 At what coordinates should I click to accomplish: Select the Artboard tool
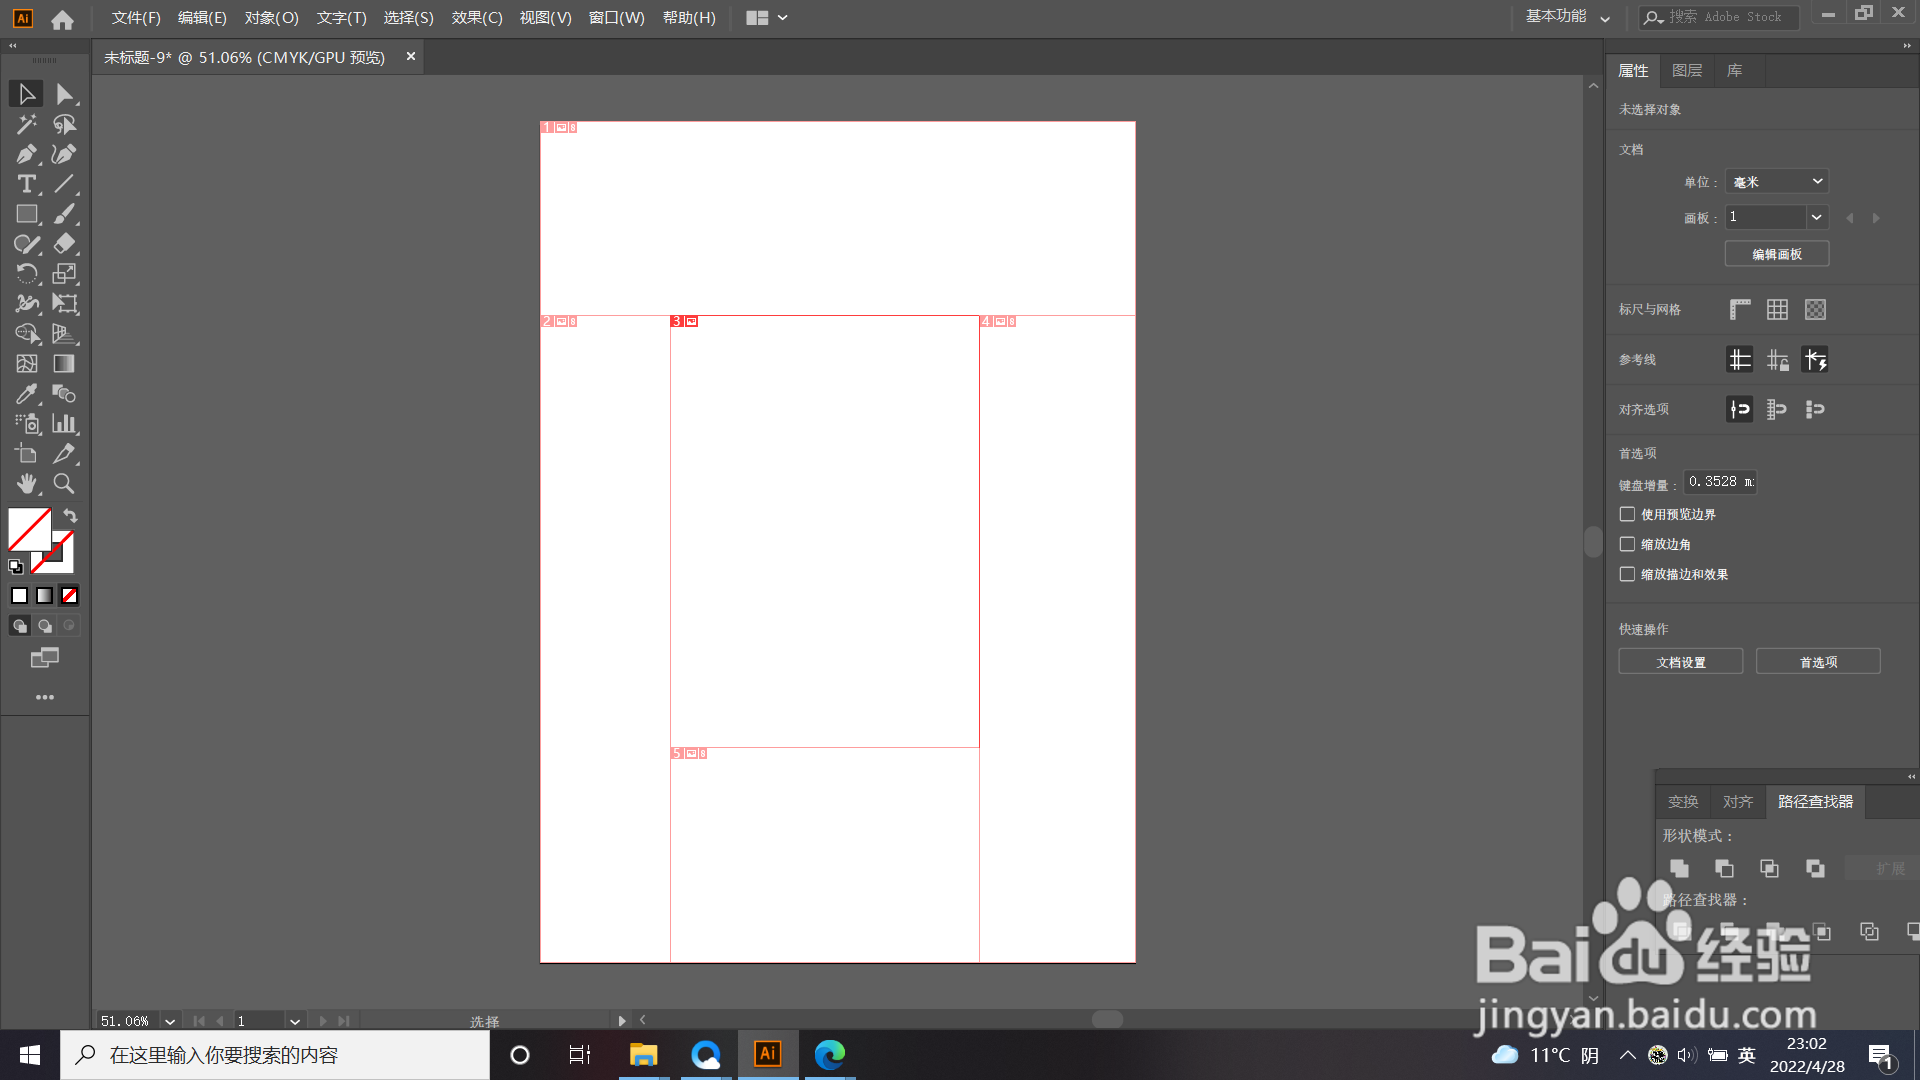[x=26, y=454]
